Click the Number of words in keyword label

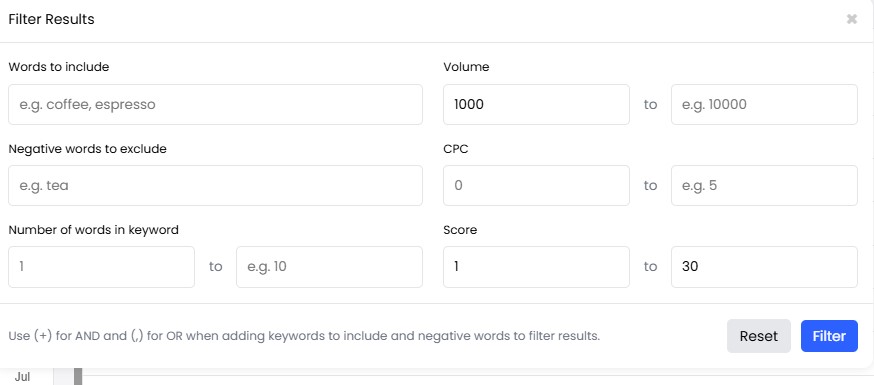(x=94, y=230)
